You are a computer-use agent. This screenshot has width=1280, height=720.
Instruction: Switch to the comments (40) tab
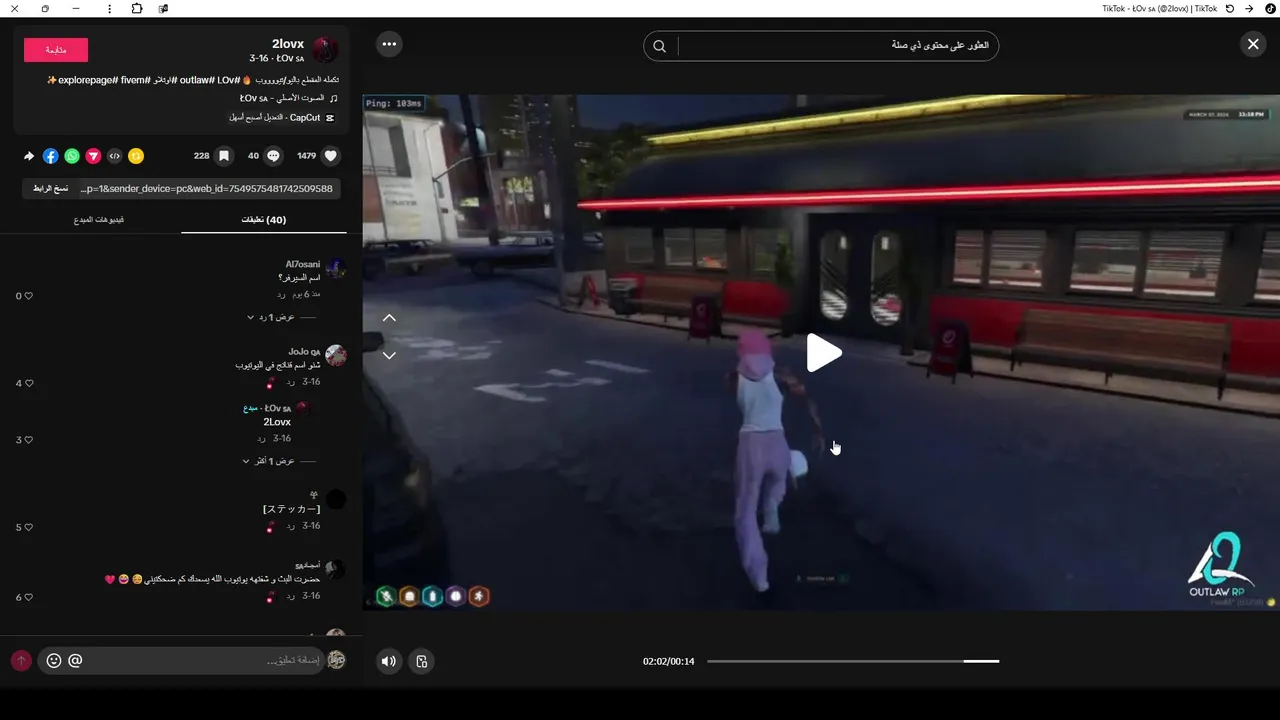pos(264,220)
